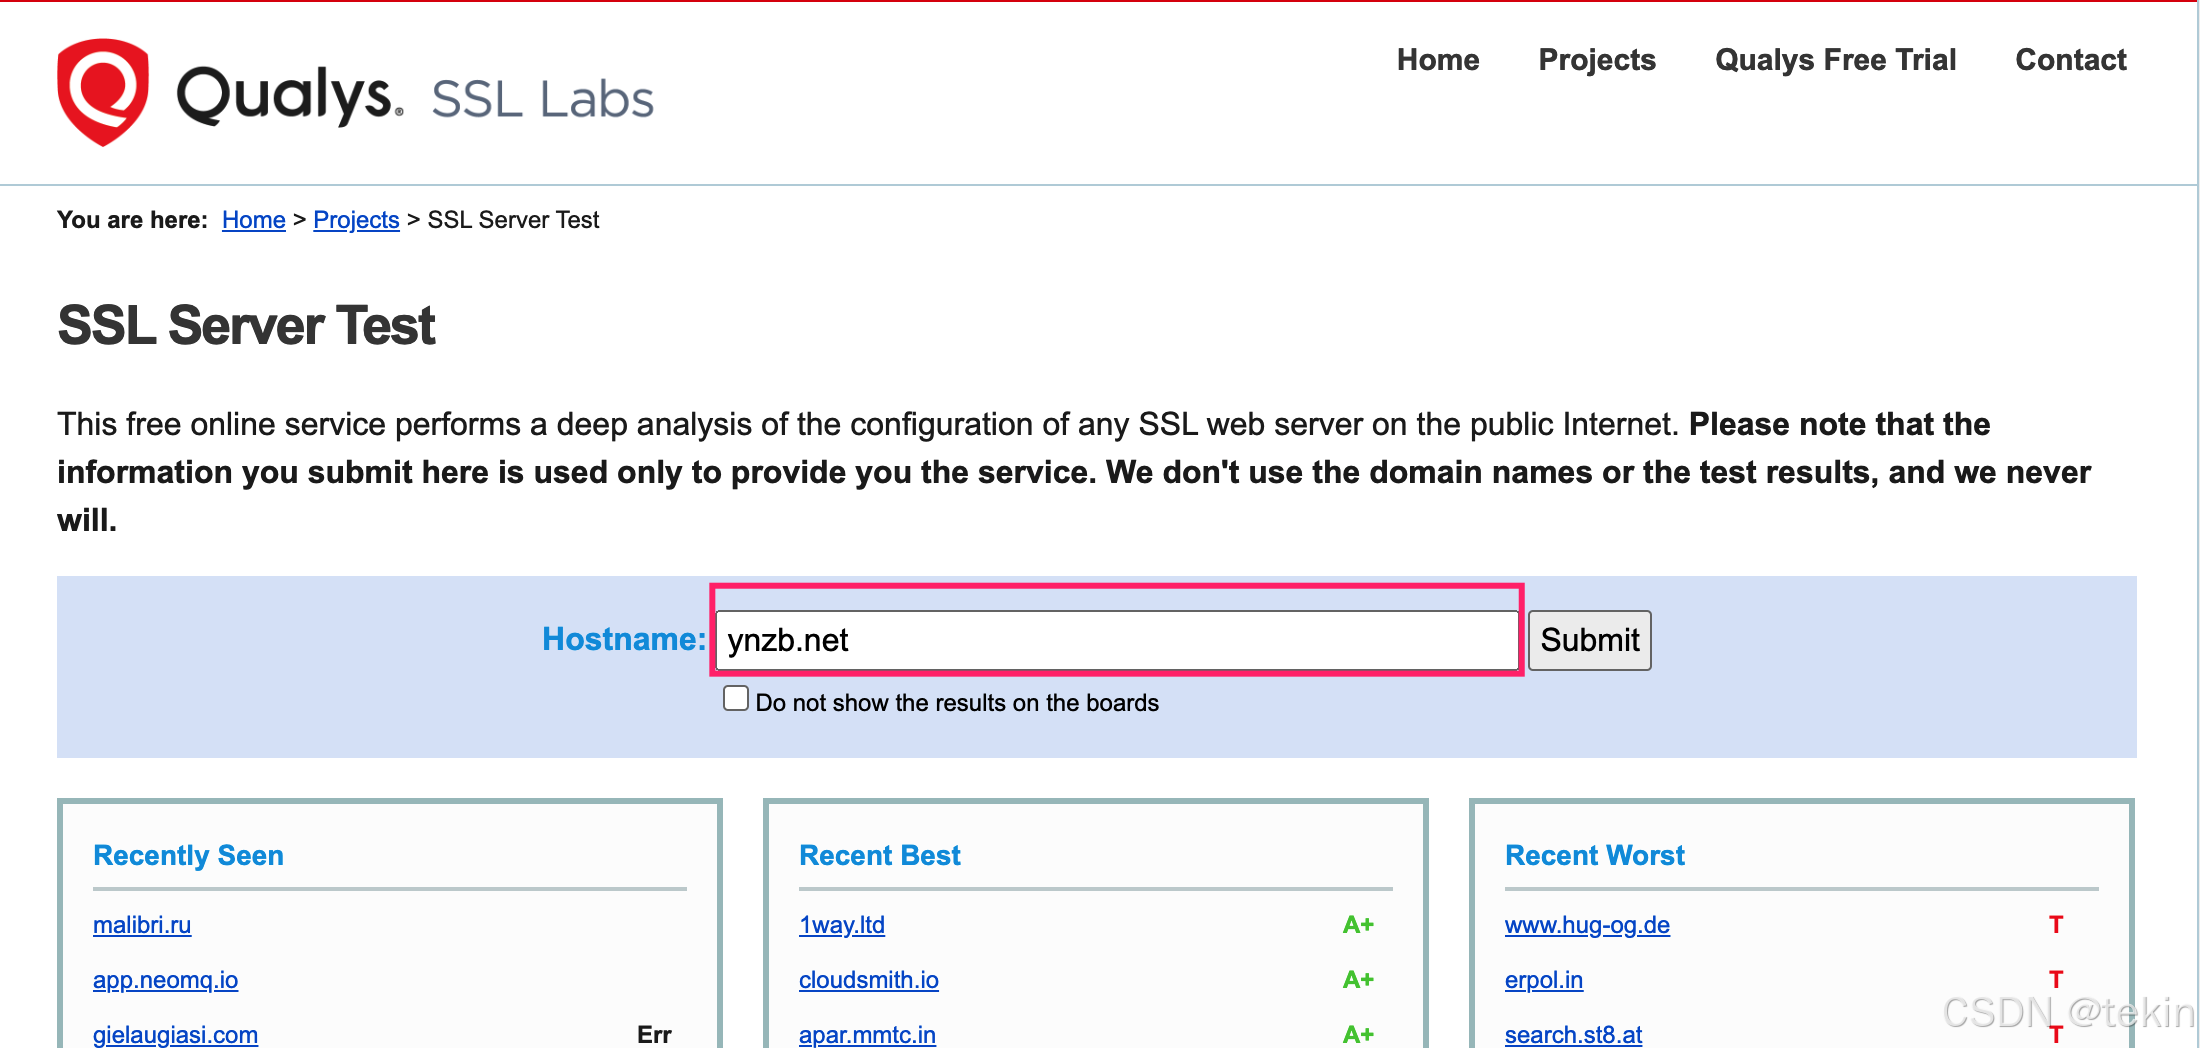Click the Recent Best heading
This screenshot has width=2200, height=1048.
click(x=880, y=856)
